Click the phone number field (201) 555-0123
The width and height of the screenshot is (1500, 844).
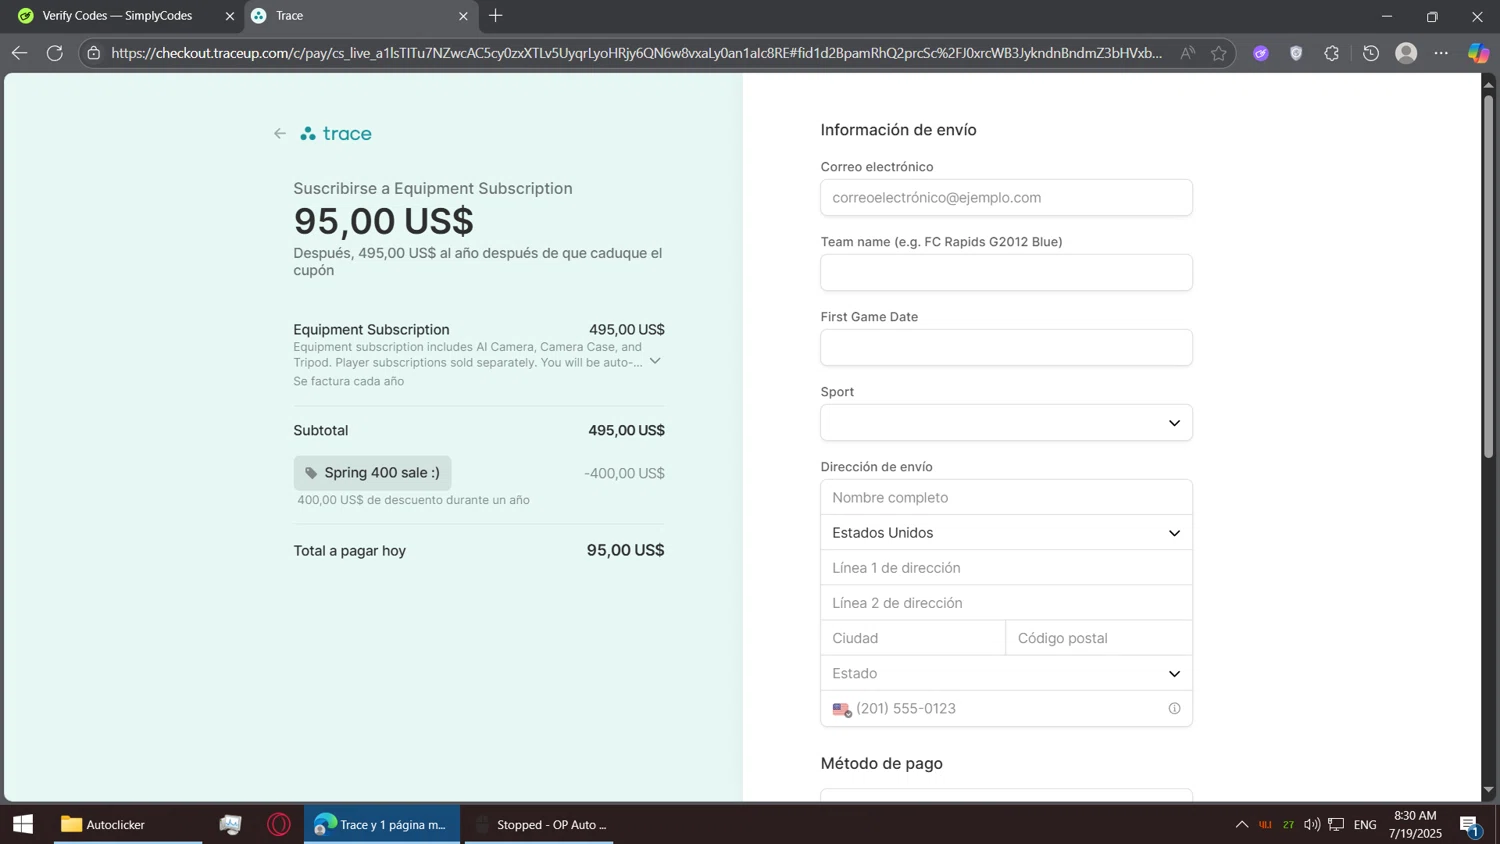(x=1006, y=709)
